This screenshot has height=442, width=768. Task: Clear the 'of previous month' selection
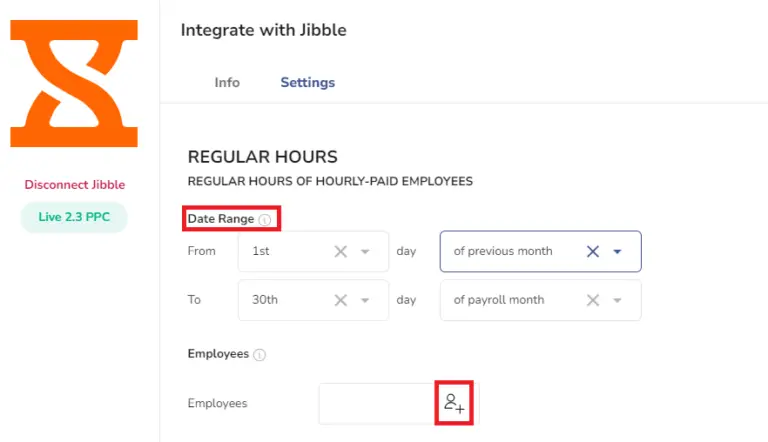click(593, 251)
